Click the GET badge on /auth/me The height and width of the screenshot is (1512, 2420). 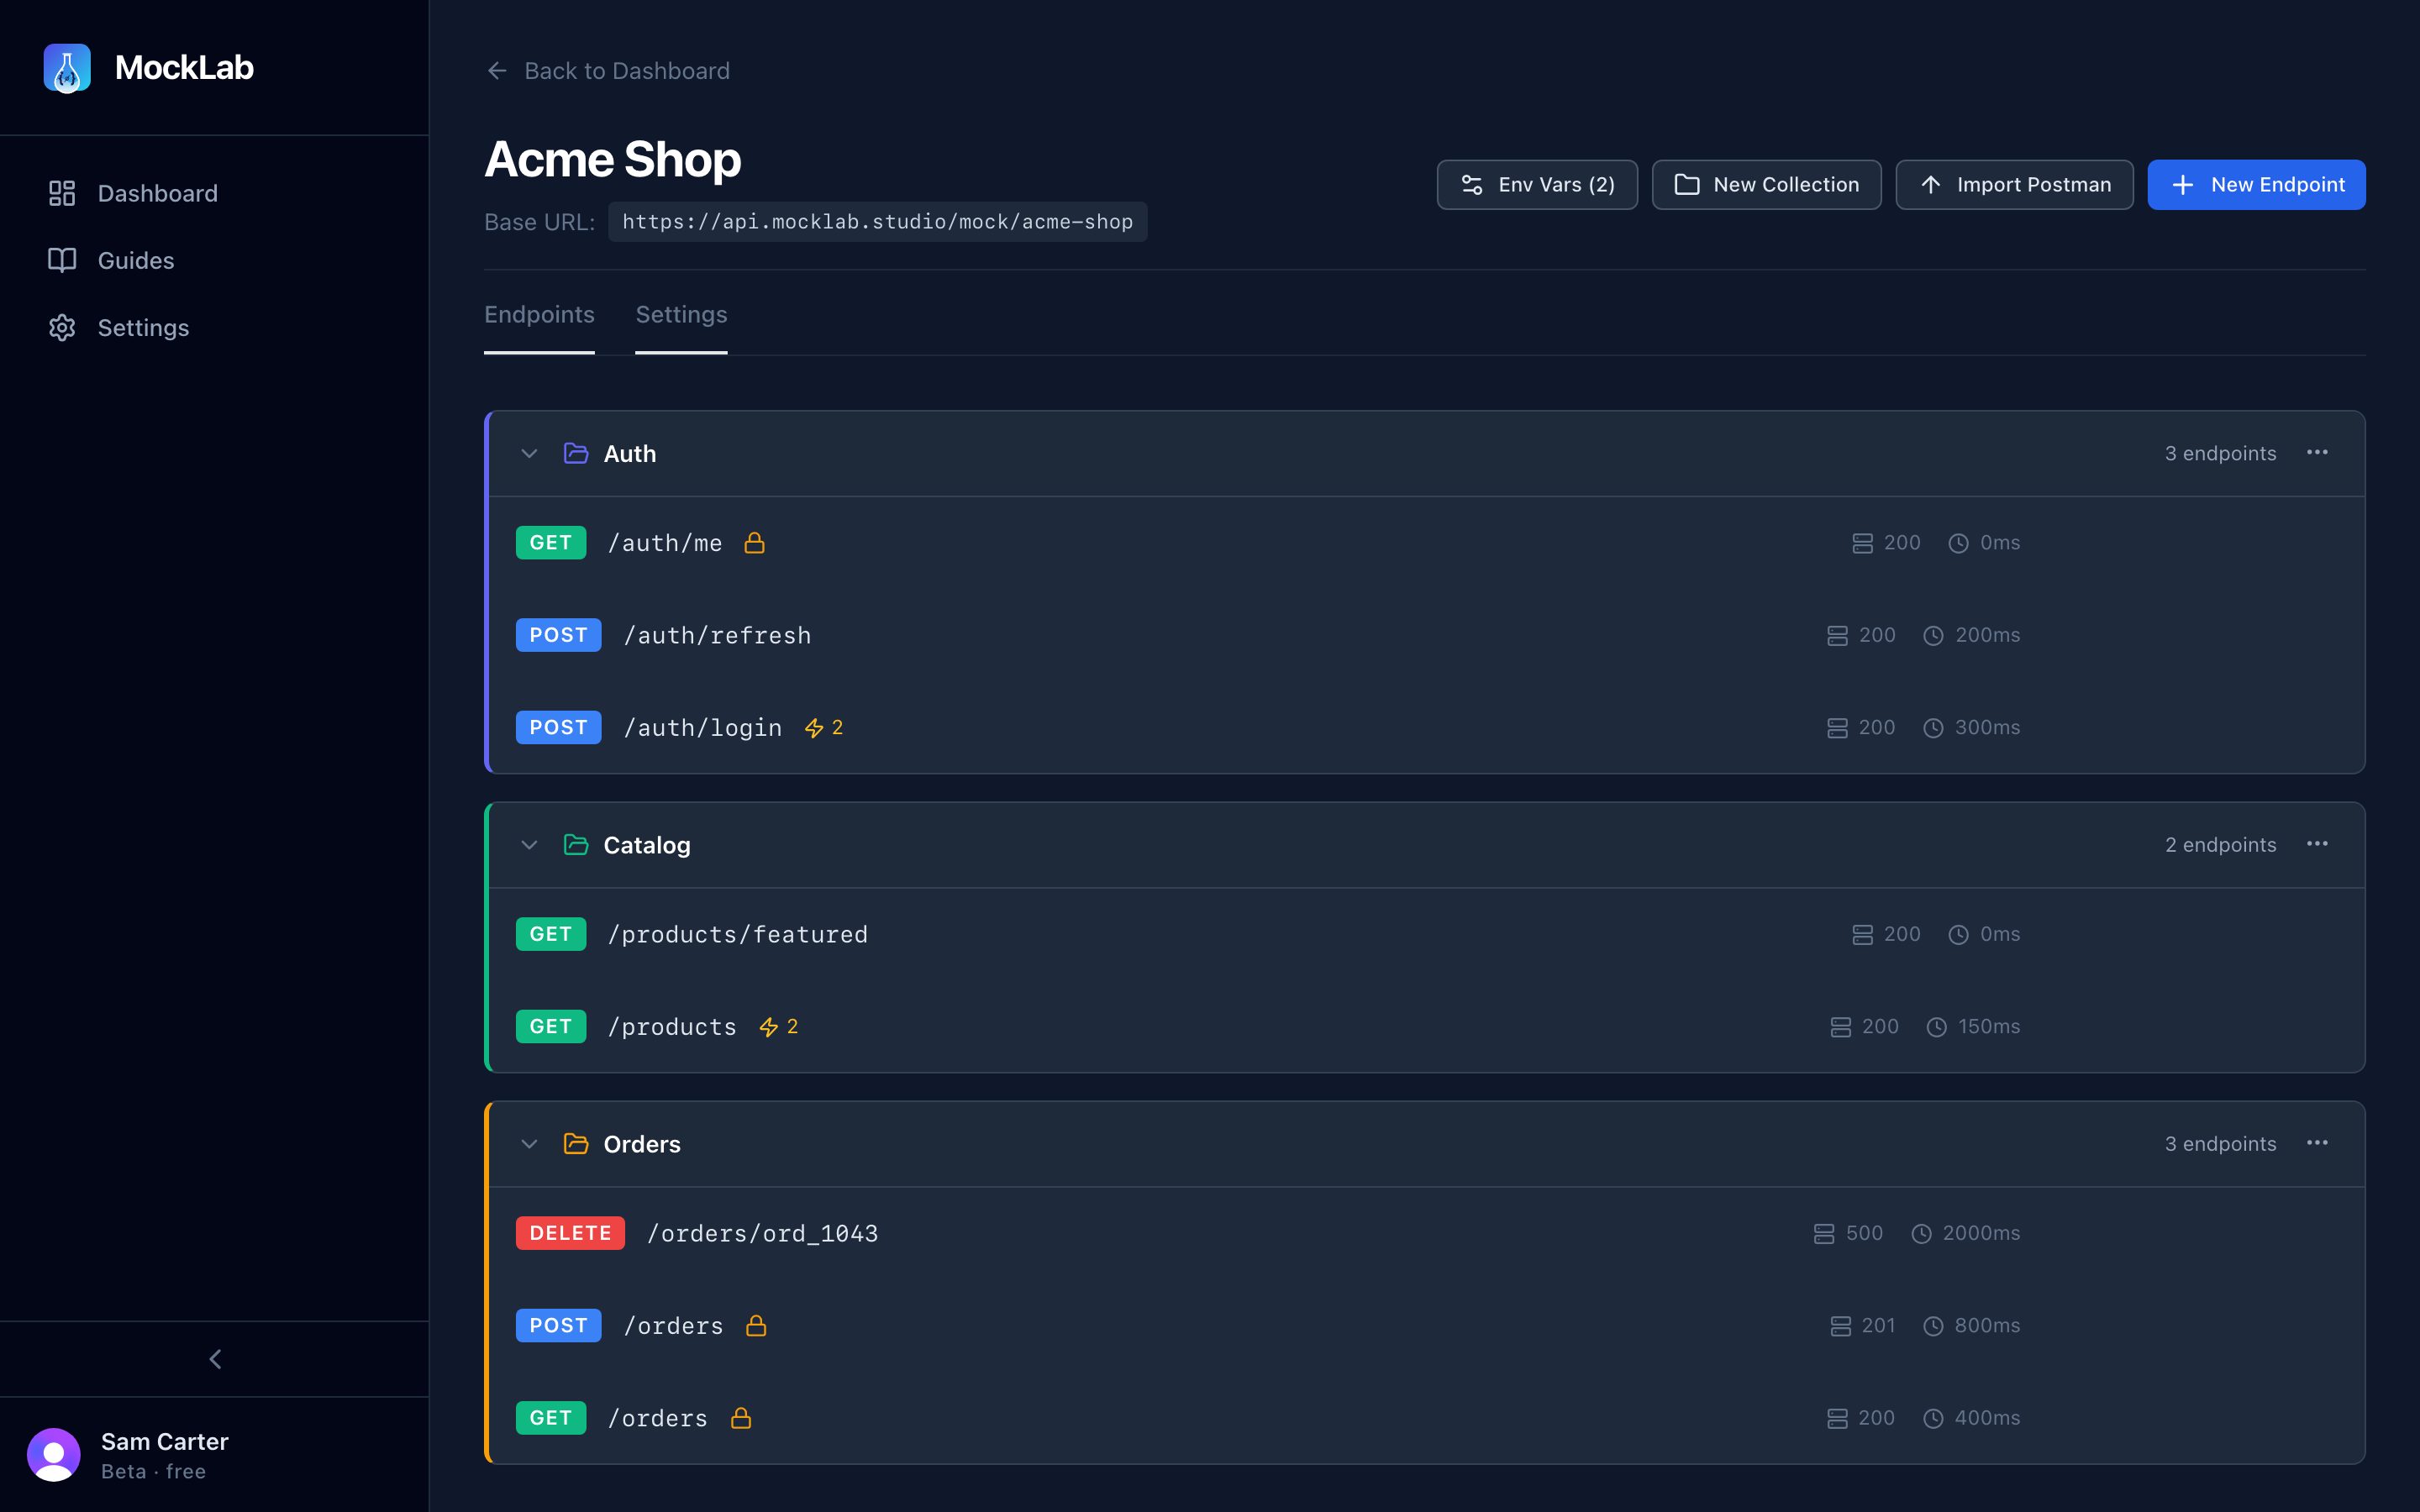coord(551,543)
